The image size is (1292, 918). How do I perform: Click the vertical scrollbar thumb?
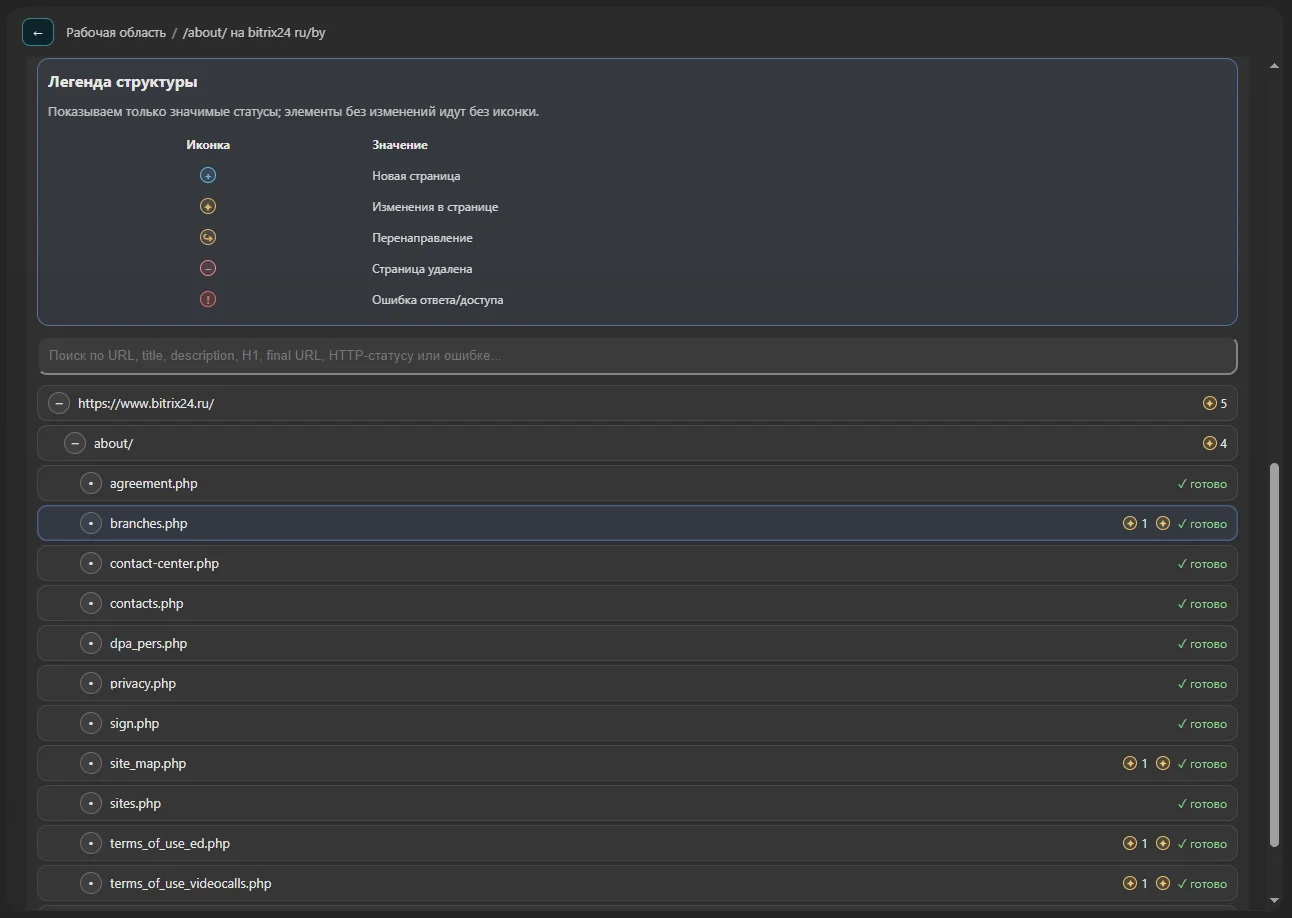(x=1274, y=655)
